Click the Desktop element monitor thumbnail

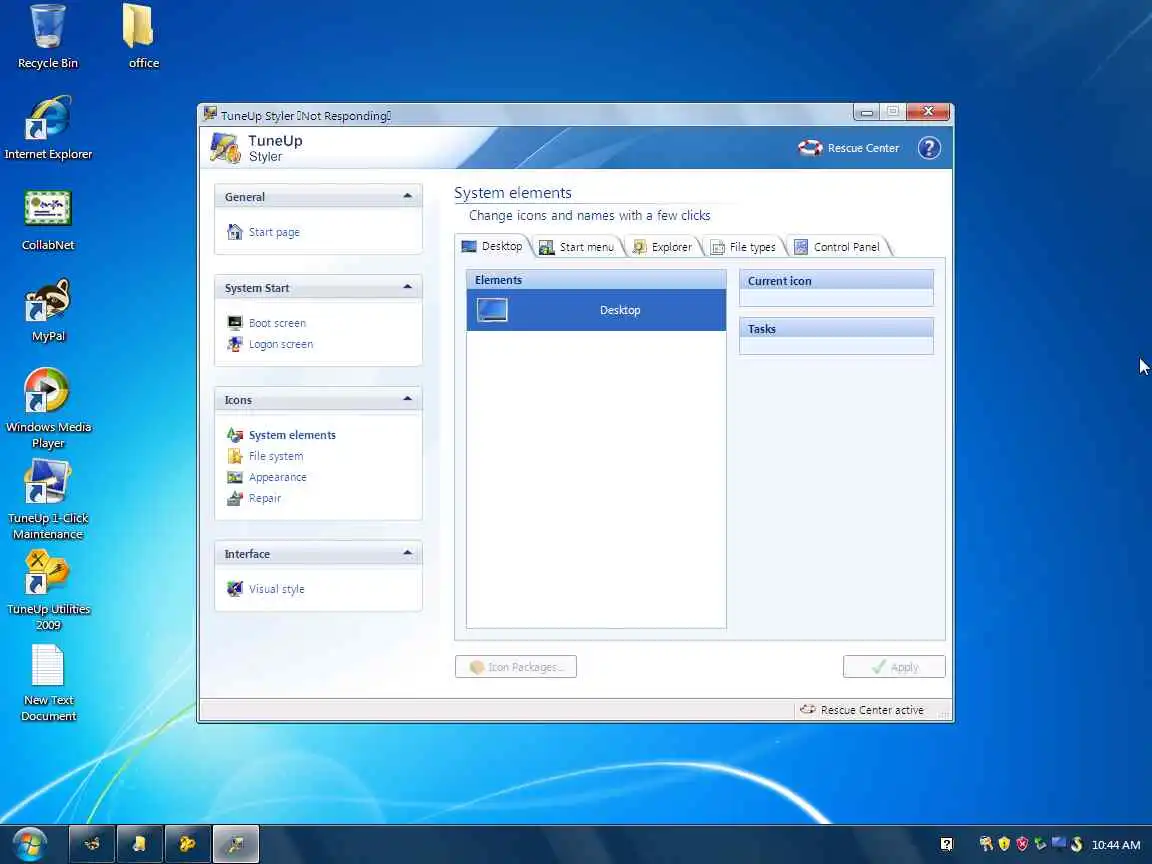[492, 310]
